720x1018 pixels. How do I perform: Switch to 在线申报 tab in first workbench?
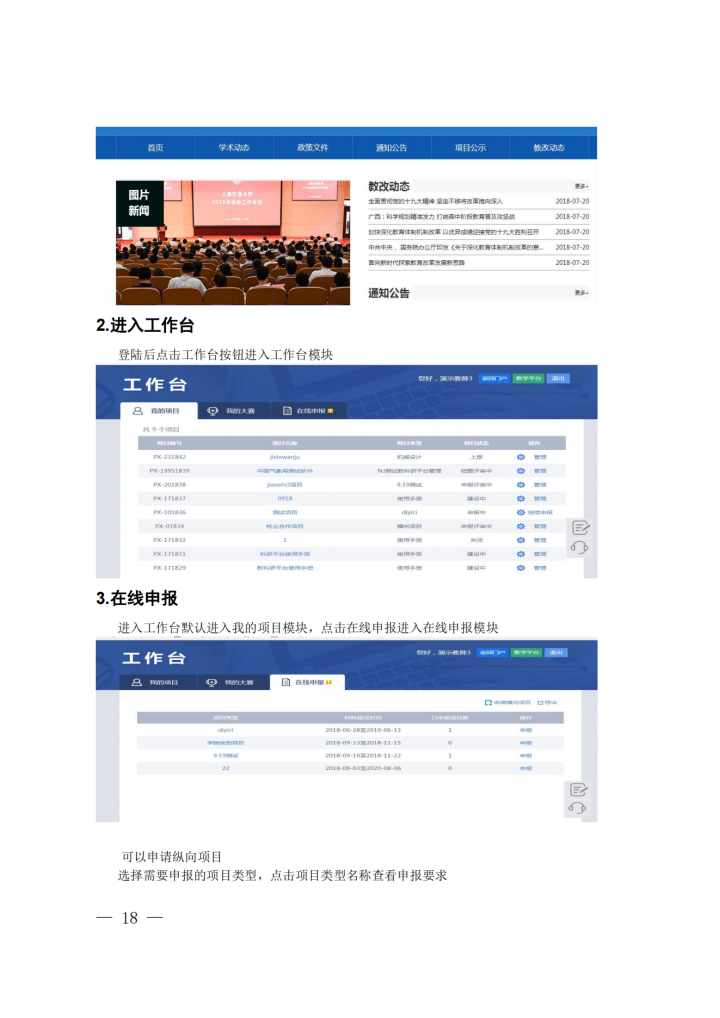(301, 411)
